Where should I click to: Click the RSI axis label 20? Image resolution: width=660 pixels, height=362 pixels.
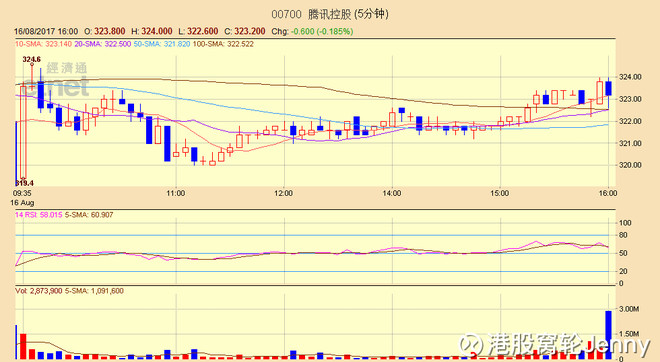(623, 272)
